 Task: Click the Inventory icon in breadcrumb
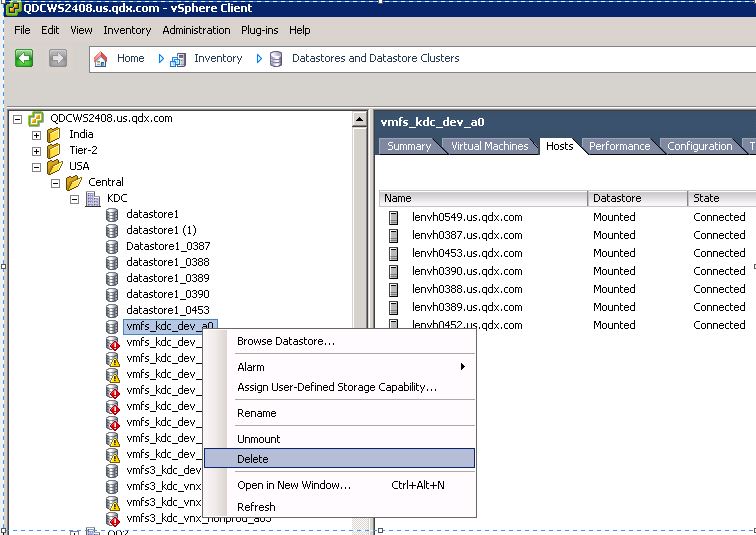pos(178,60)
